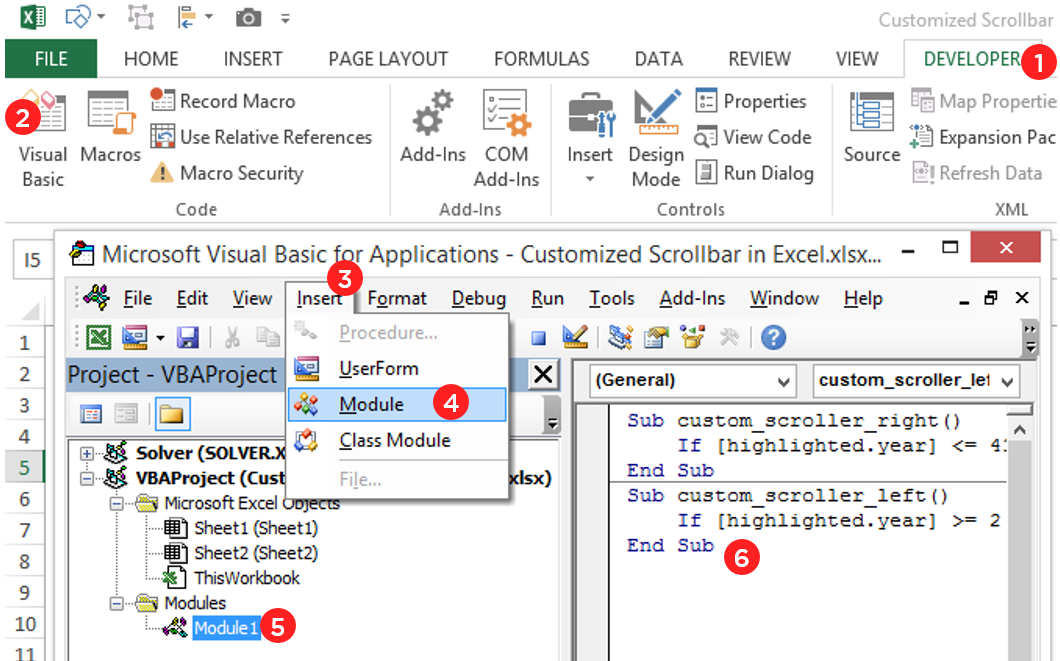Viewport: 1060px width, 661px height.
Task: Open the REVIEW ribbon tab
Action: (x=759, y=59)
